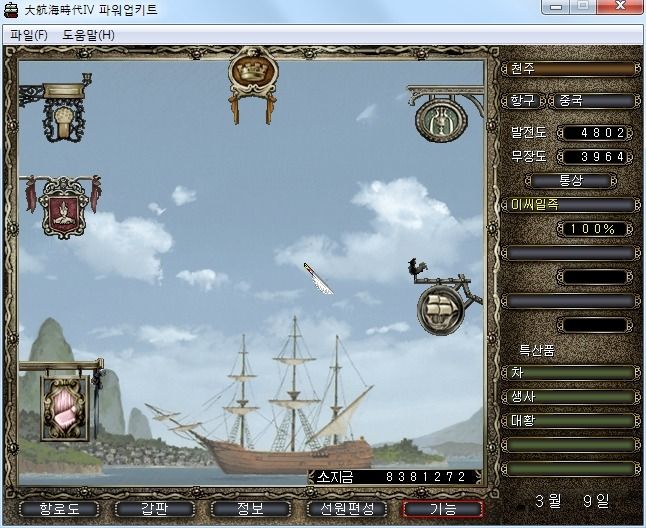Click the 발전도 value 4802
Image resolution: width=646 pixels, height=528 pixels.
click(x=595, y=133)
